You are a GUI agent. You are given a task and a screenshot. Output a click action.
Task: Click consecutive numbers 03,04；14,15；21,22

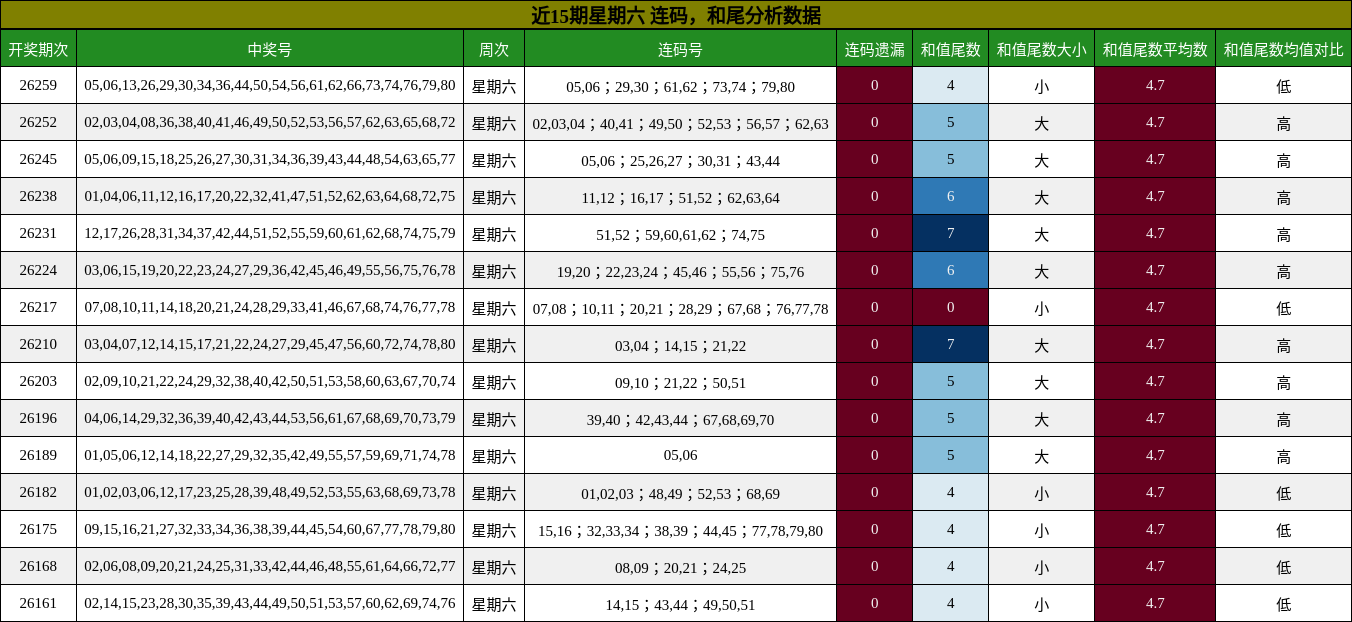(x=680, y=344)
